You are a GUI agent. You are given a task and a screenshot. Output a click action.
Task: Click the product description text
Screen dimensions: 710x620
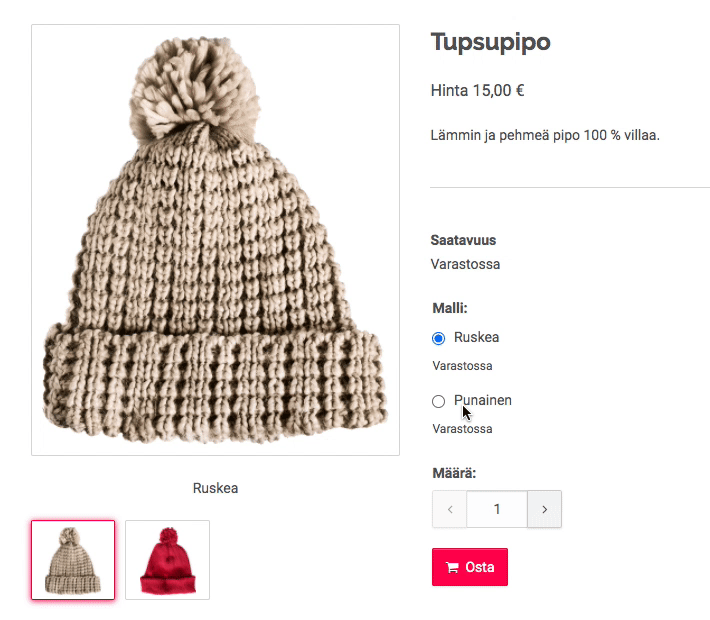(x=545, y=135)
